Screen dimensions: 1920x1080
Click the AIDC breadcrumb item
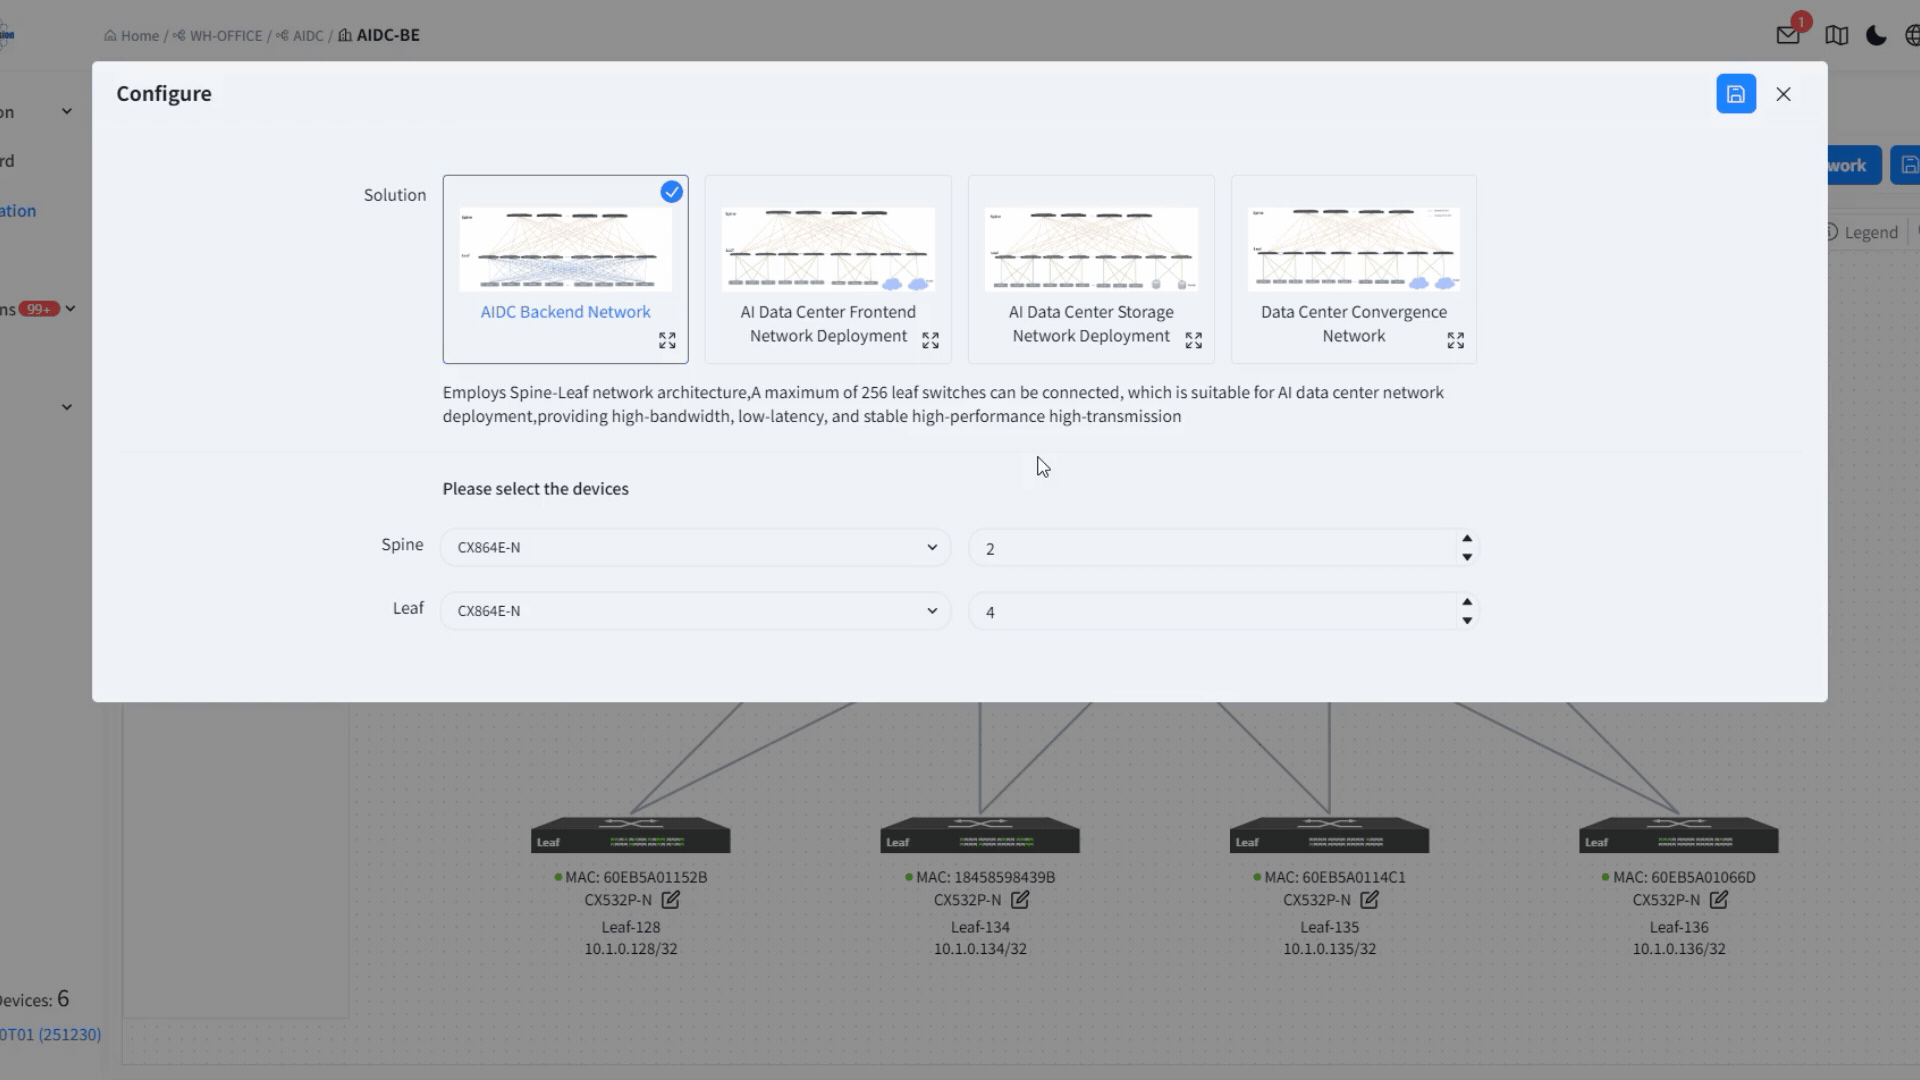click(307, 36)
